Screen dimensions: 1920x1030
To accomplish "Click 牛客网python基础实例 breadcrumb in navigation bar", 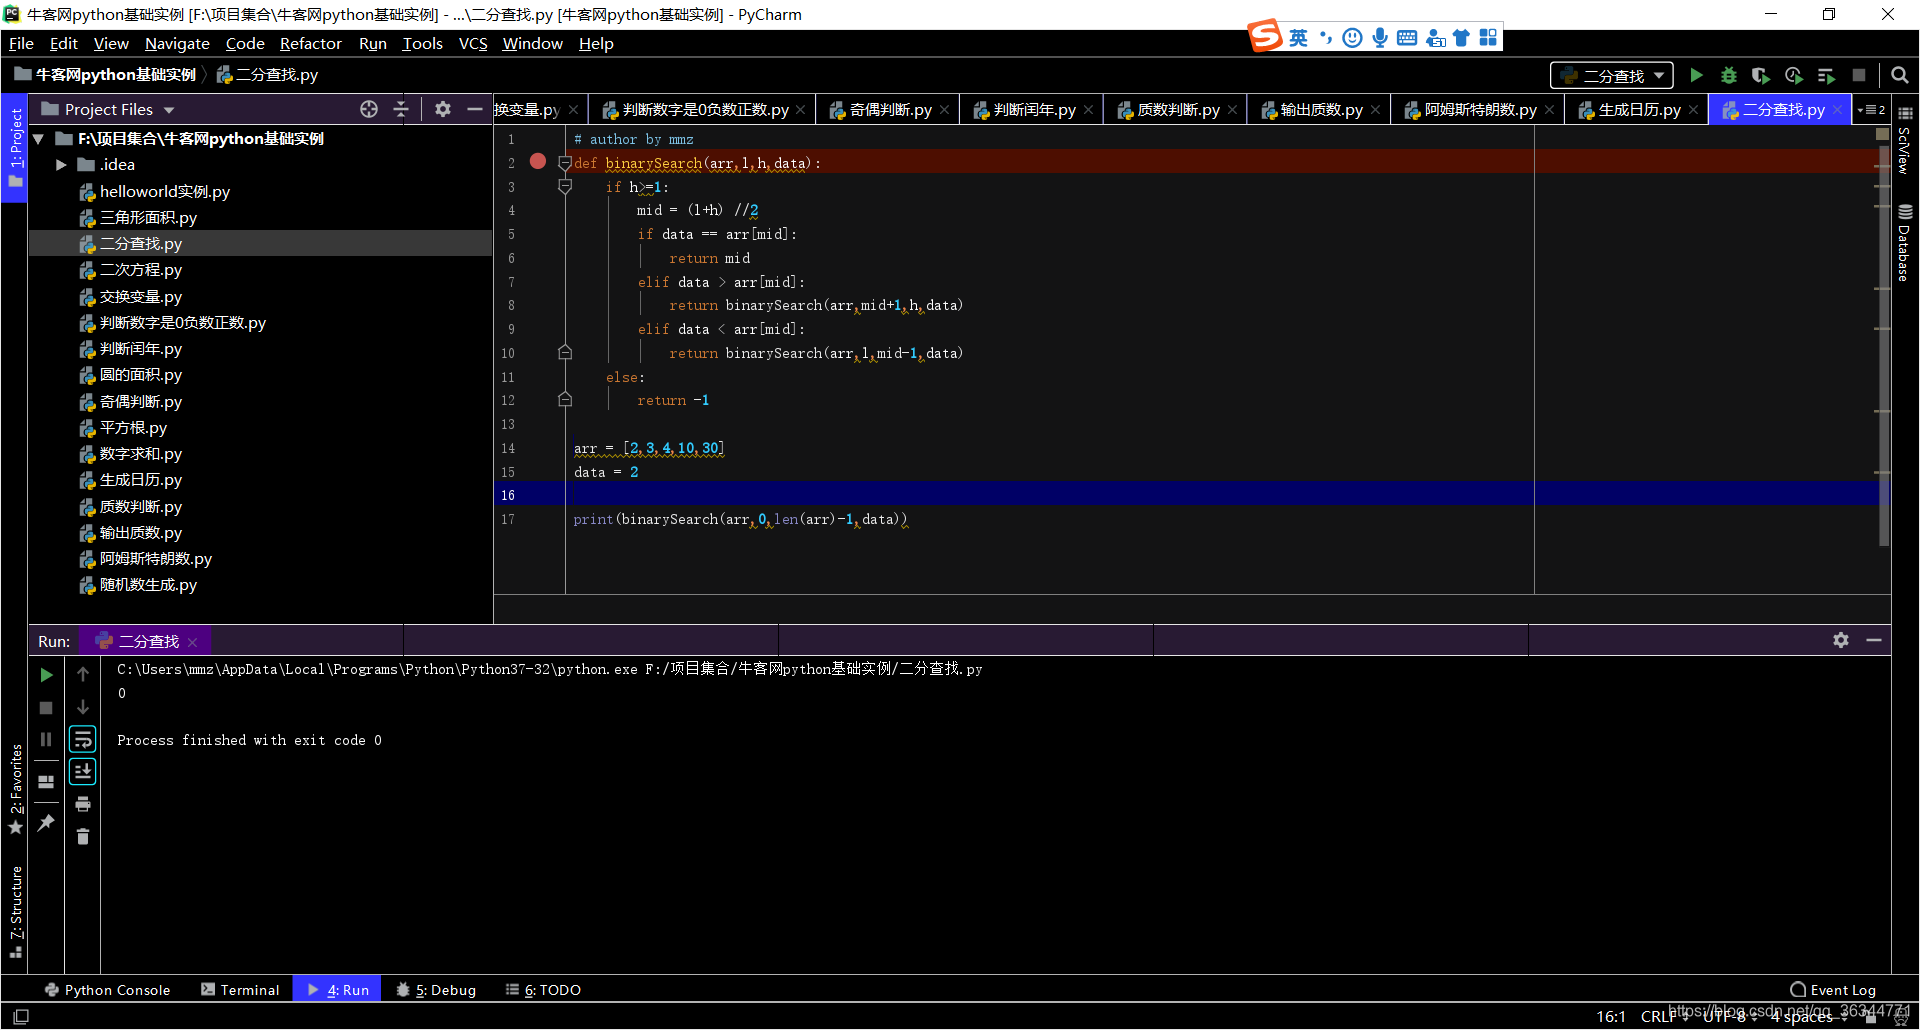I will point(106,75).
